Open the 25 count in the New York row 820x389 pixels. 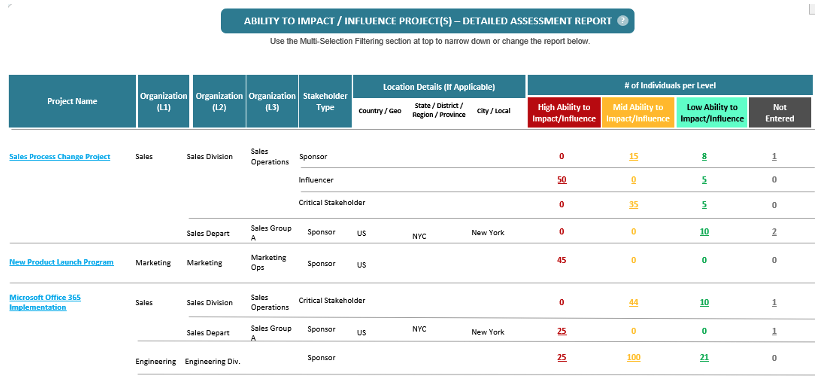[x=562, y=331]
